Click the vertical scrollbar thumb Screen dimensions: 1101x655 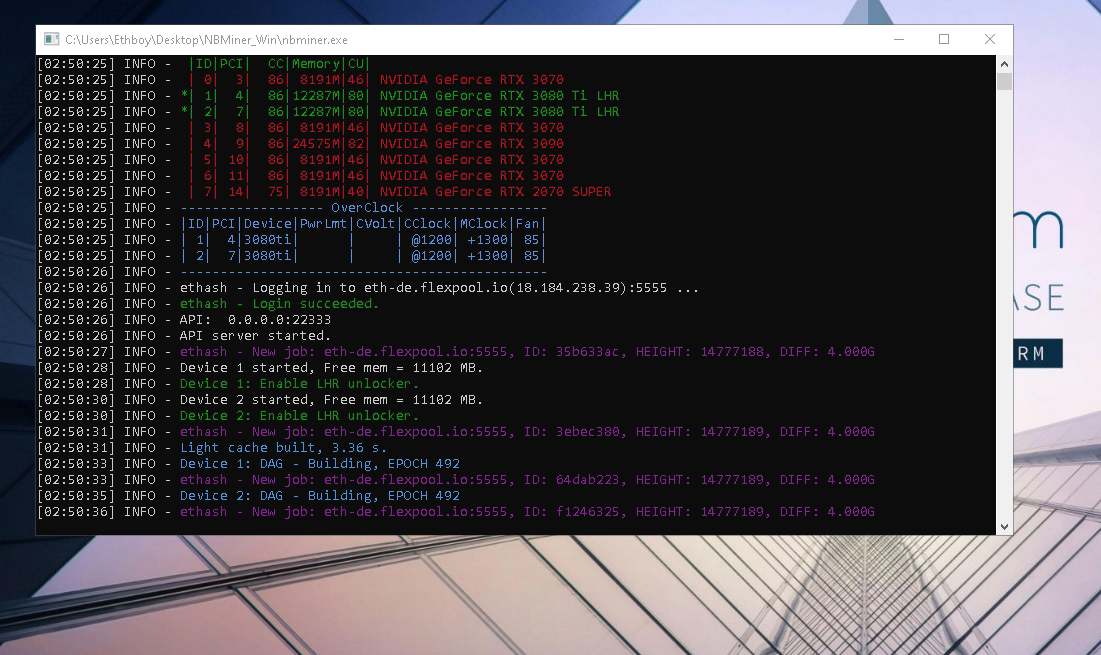[1004, 81]
